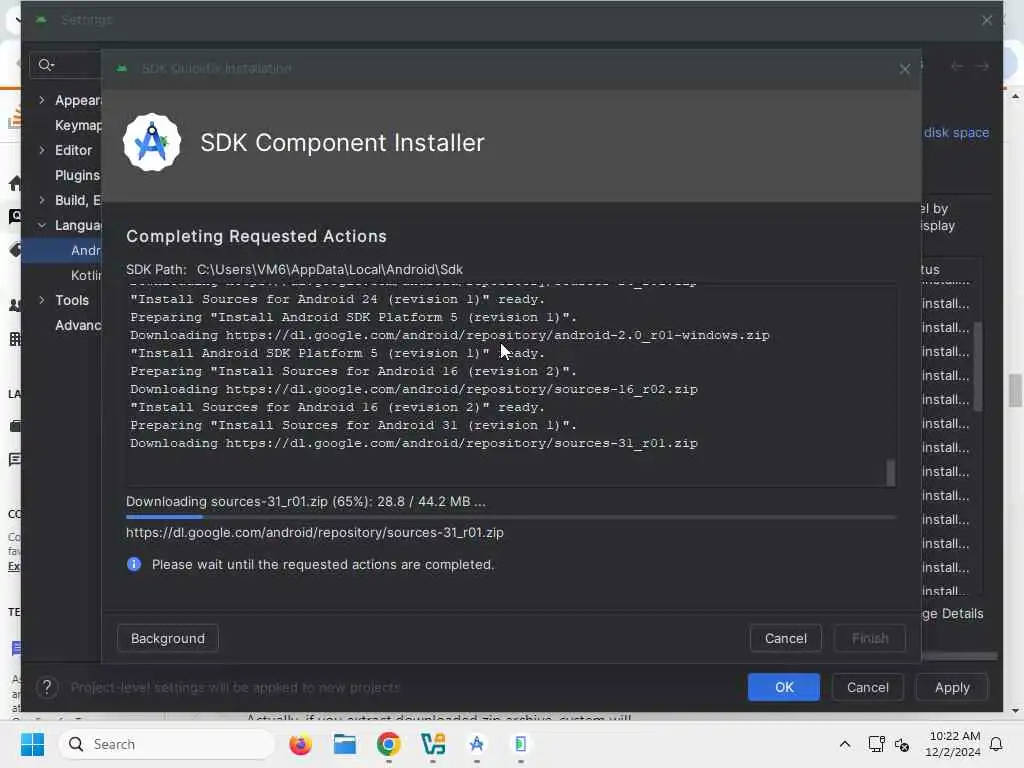Expand the Tools settings category
1024x768 pixels.
(x=42, y=300)
